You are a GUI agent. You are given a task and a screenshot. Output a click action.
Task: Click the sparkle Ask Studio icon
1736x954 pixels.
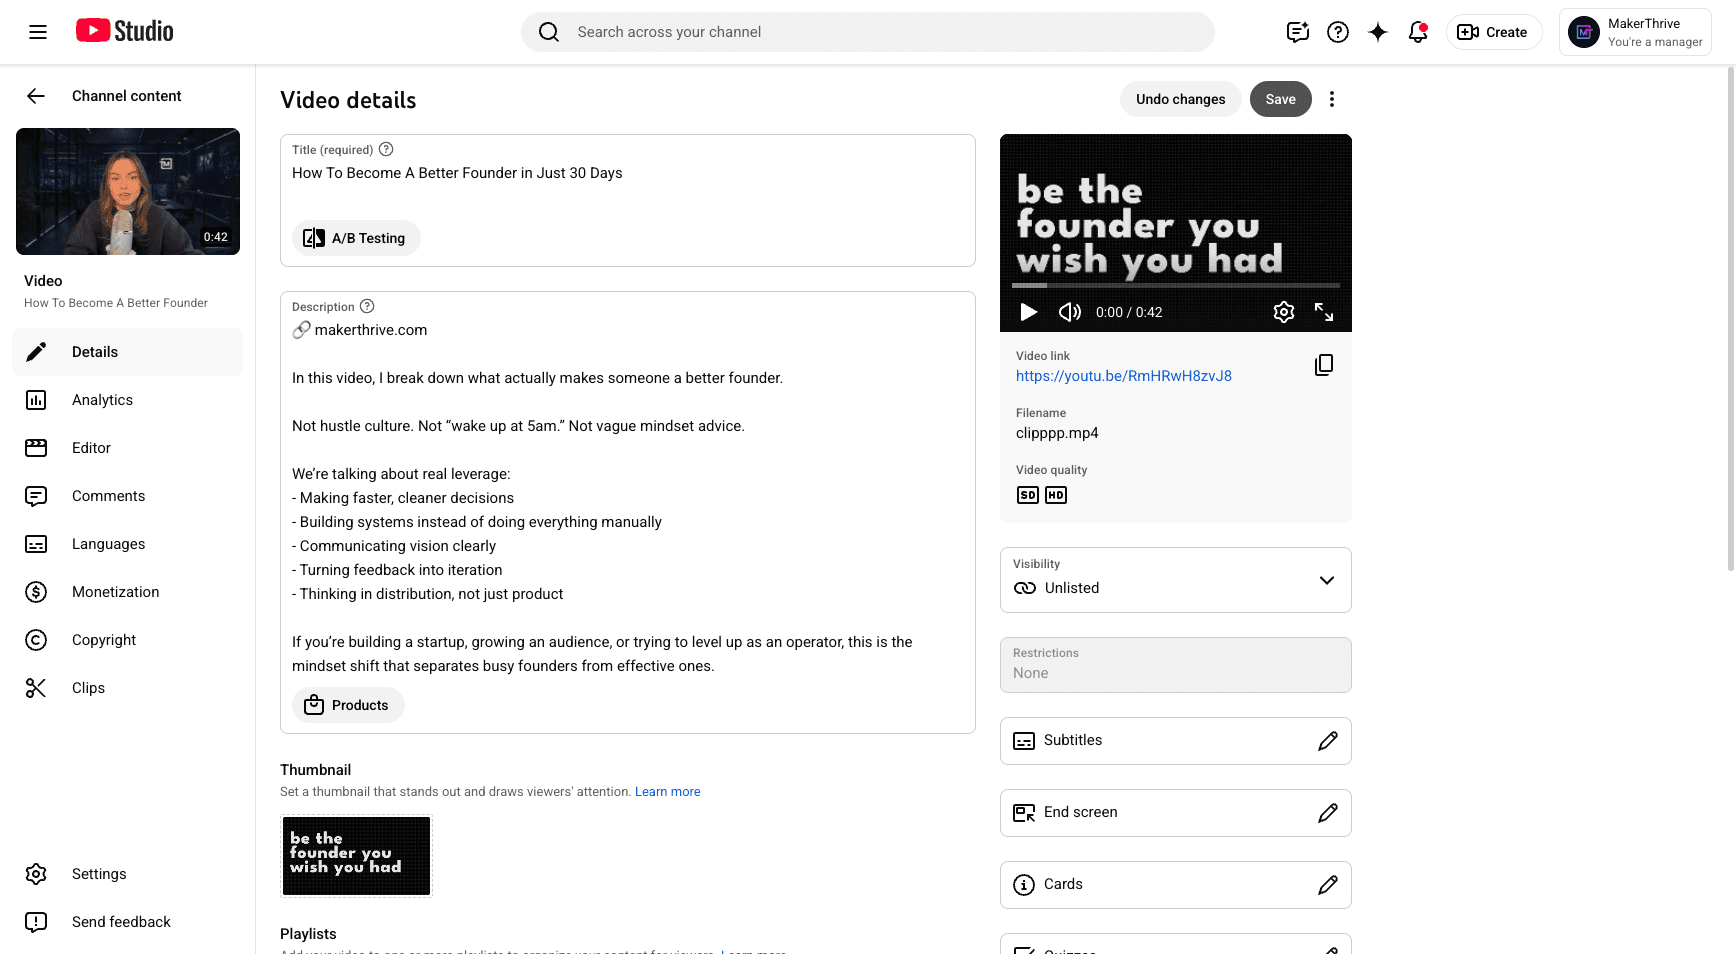tap(1378, 32)
